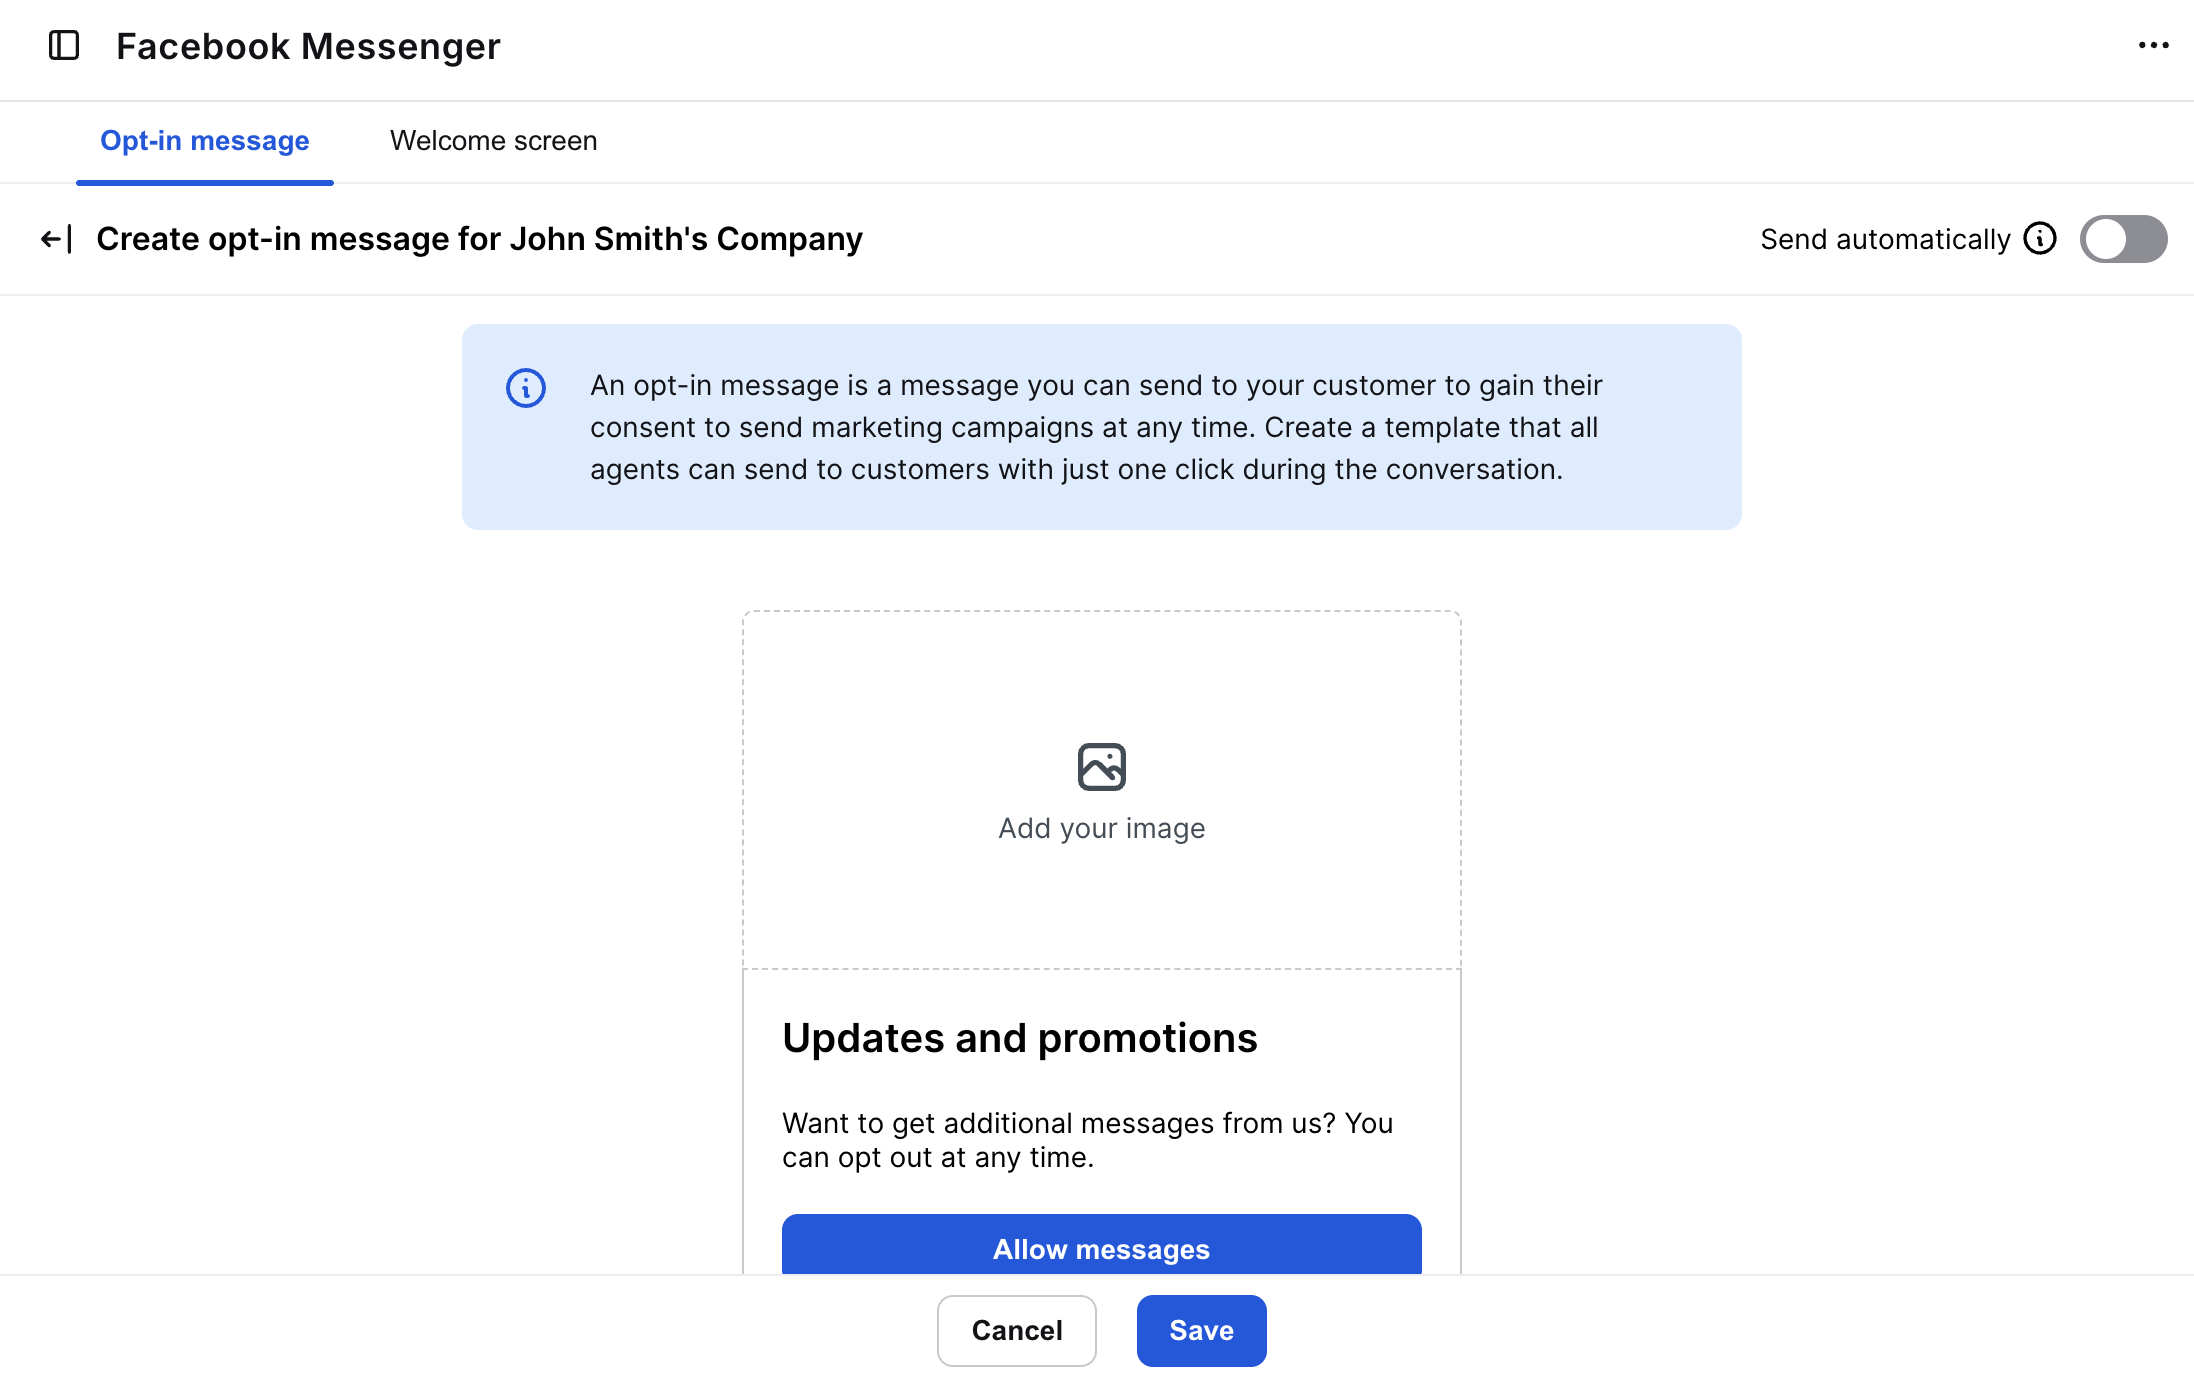Click the 'Send automatically' label text
This screenshot has width=2194, height=1384.
pyautogui.click(x=1885, y=239)
